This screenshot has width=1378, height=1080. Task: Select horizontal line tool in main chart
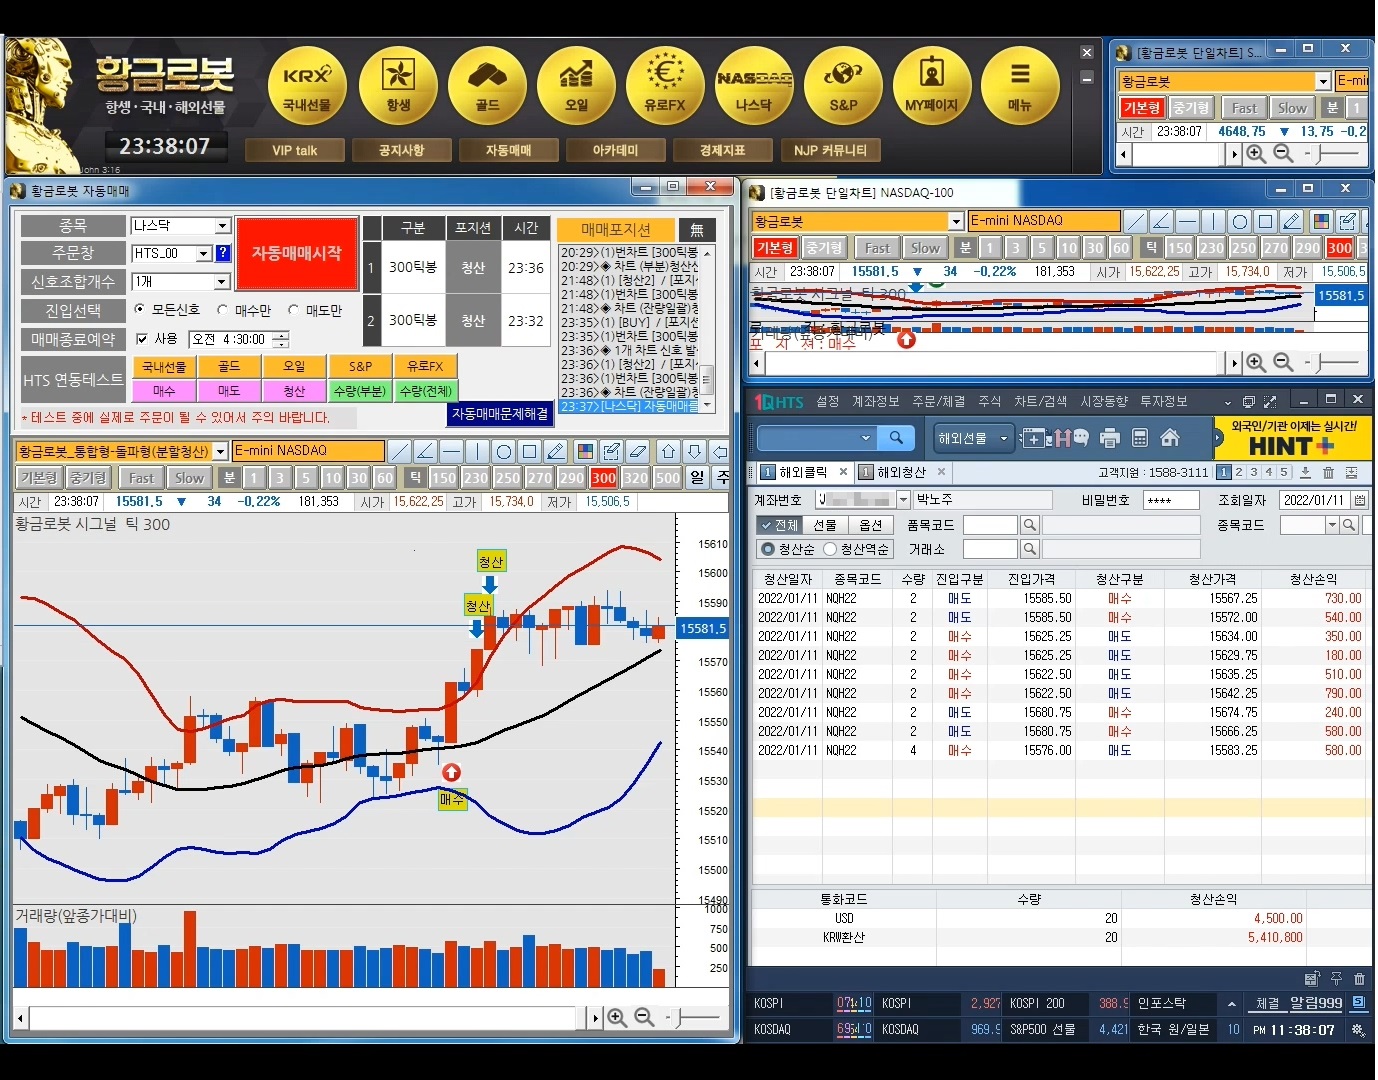tap(451, 451)
